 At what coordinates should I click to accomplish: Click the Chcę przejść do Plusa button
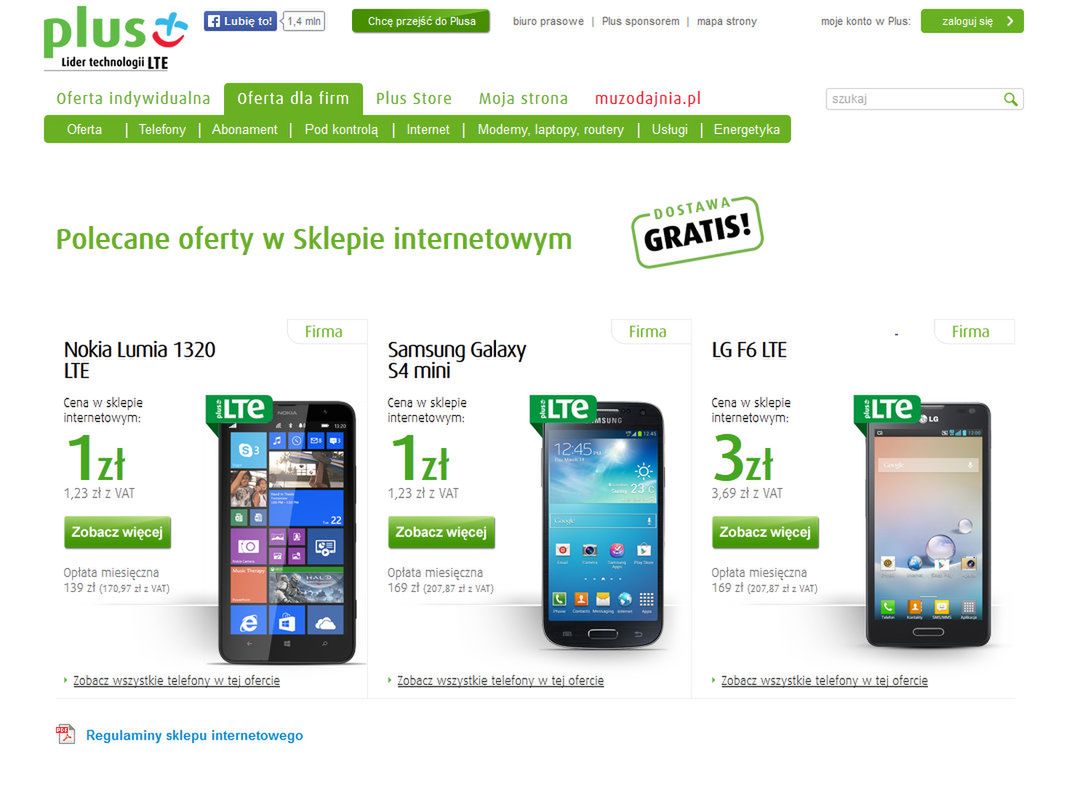pos(421,21)
